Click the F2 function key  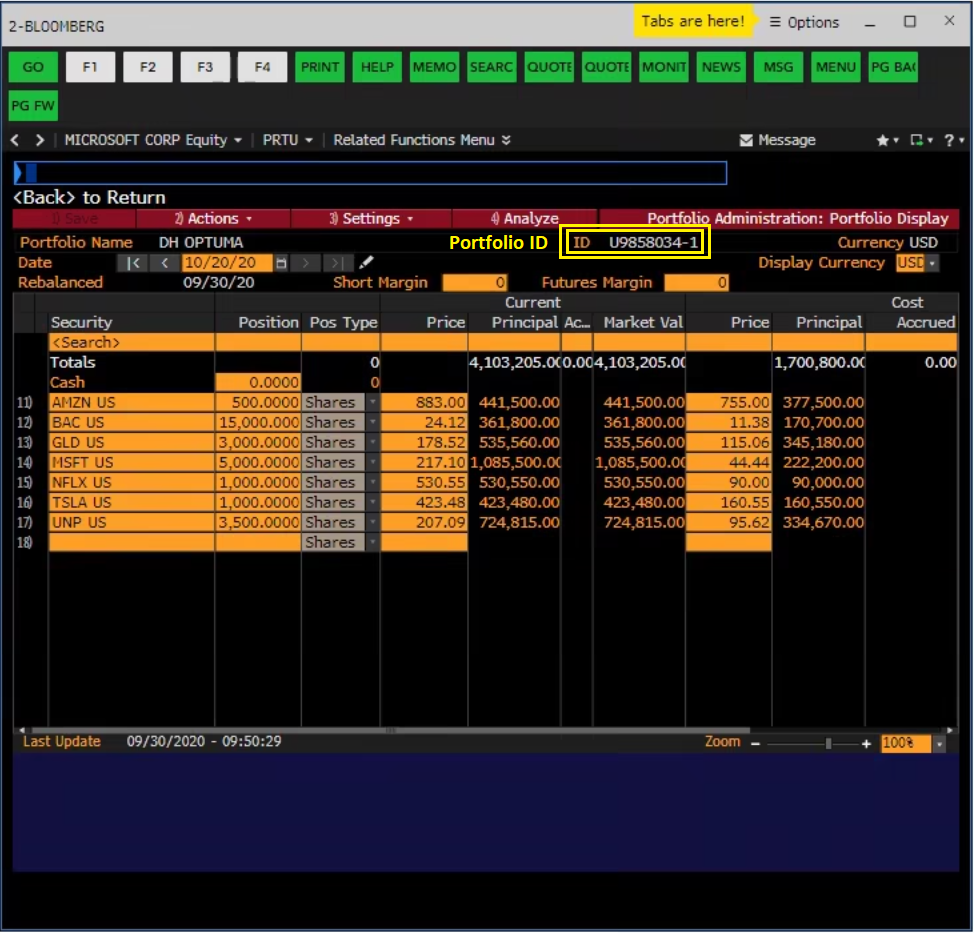click(x=148, y=67)
